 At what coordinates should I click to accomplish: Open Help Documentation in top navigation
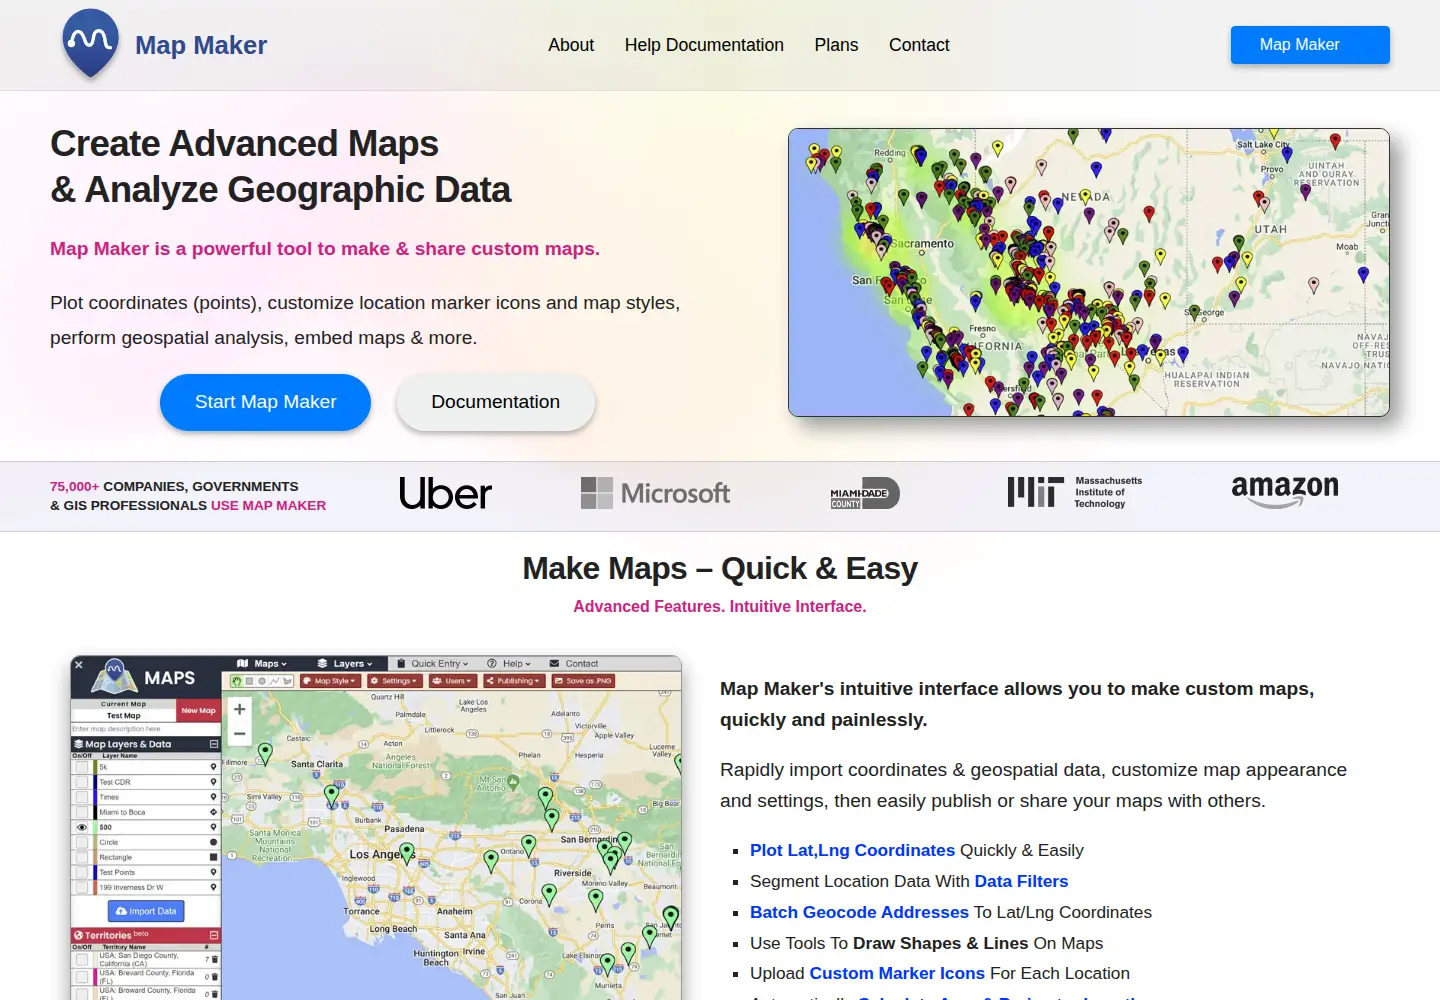click(x=704, y=45)
